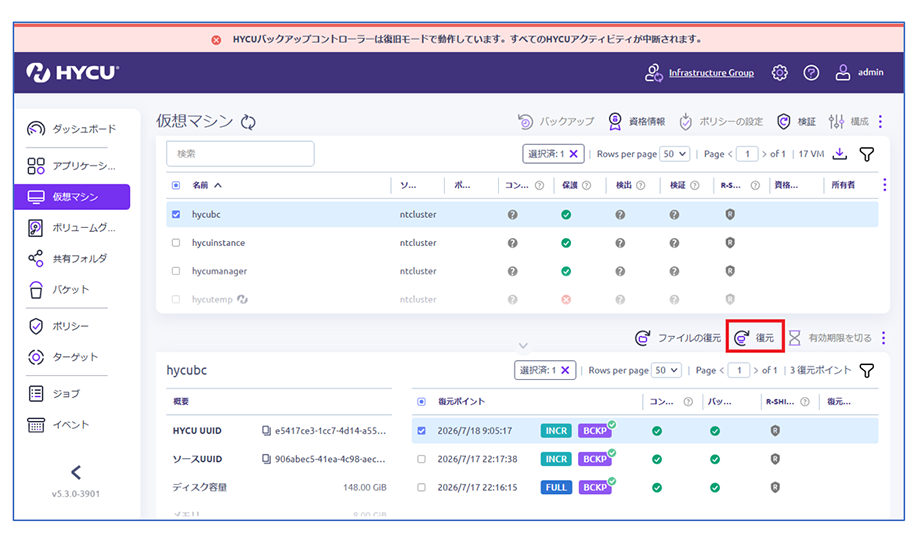Click the help icon beside 検証 column
Screen dimensions: 920x550
695,185
